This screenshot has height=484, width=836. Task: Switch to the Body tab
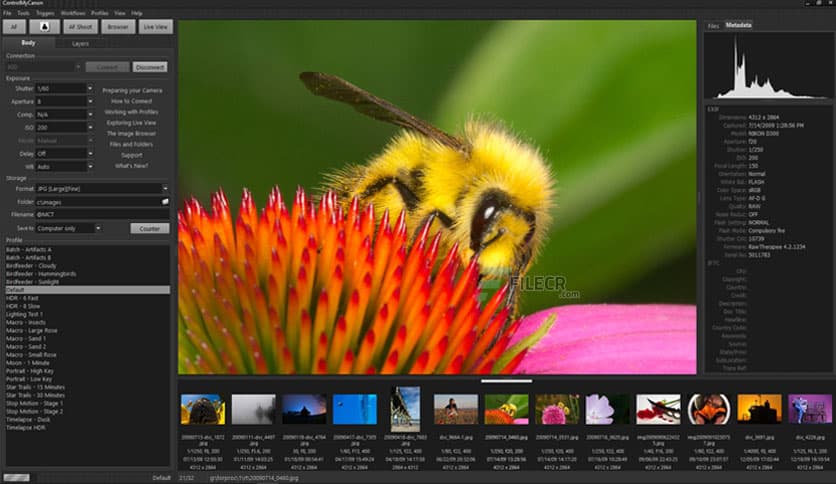click(28, 43)
